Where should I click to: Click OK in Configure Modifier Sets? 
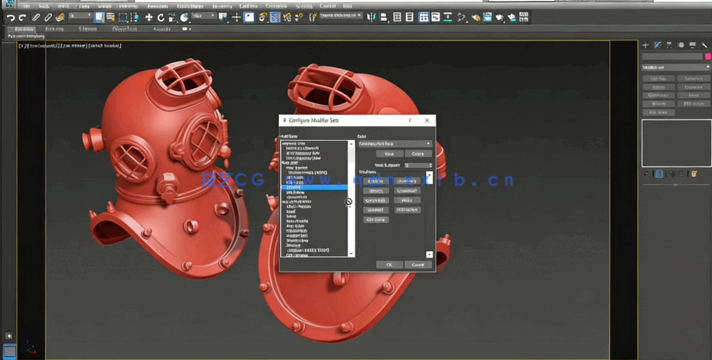[389, 265]
